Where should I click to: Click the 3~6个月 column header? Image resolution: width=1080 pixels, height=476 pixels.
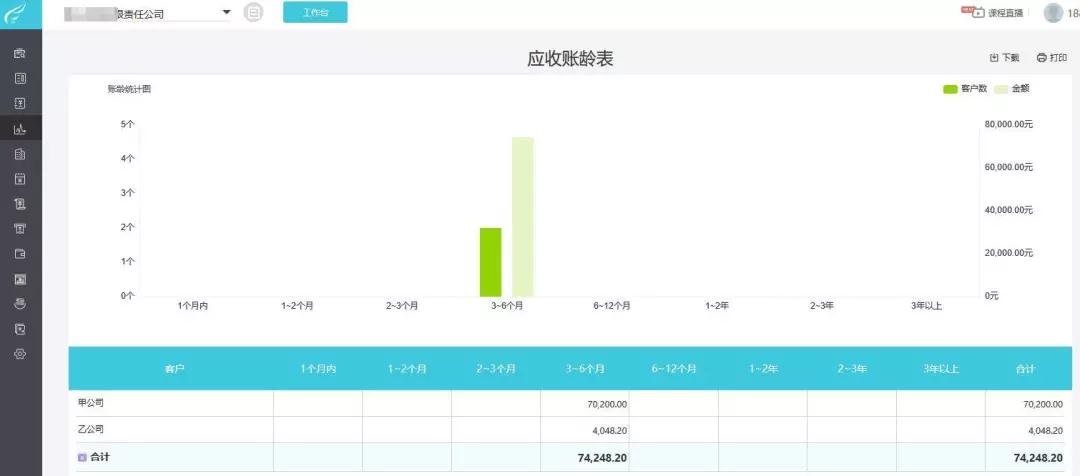click(x=585, y=369)
